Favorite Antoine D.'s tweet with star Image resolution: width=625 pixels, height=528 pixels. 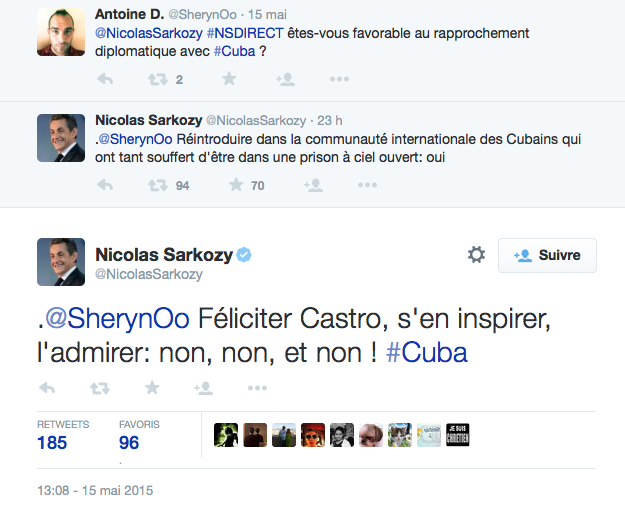229,79
